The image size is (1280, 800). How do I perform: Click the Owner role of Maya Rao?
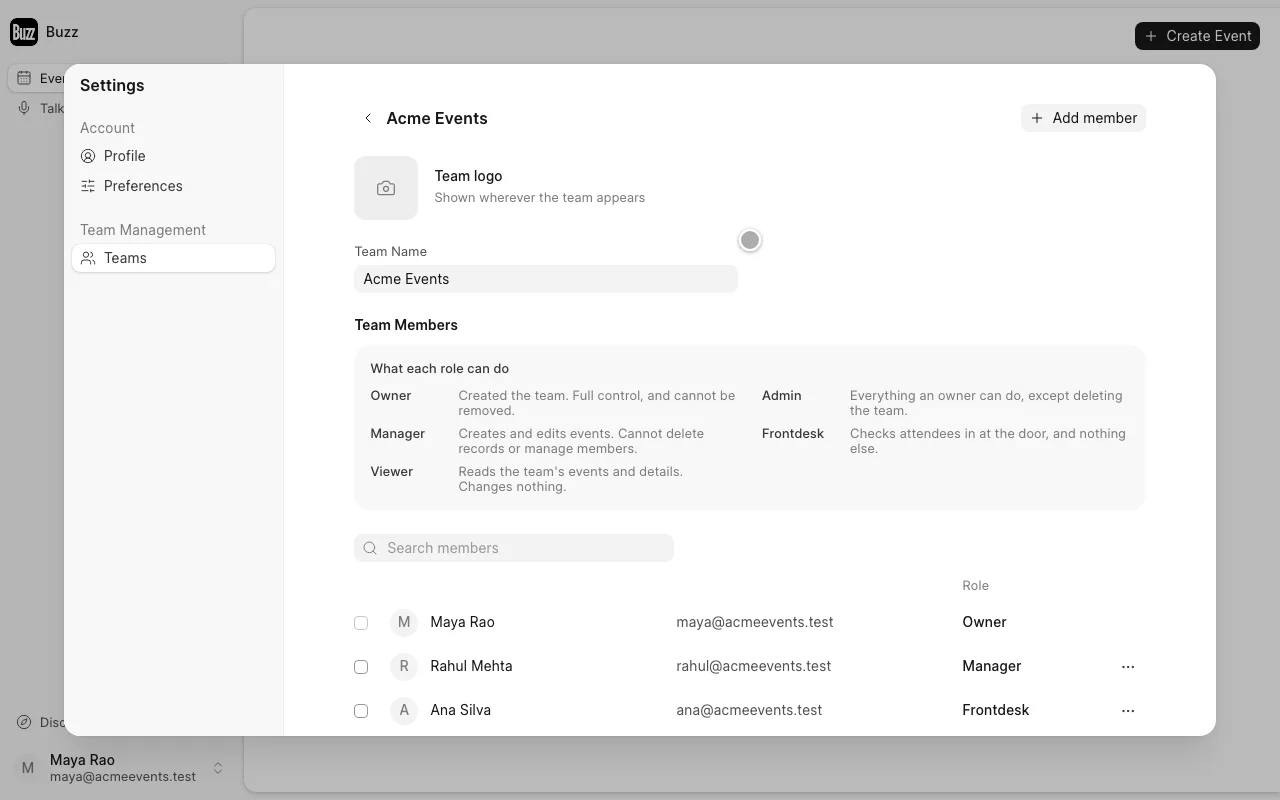[x=984, y=622]
